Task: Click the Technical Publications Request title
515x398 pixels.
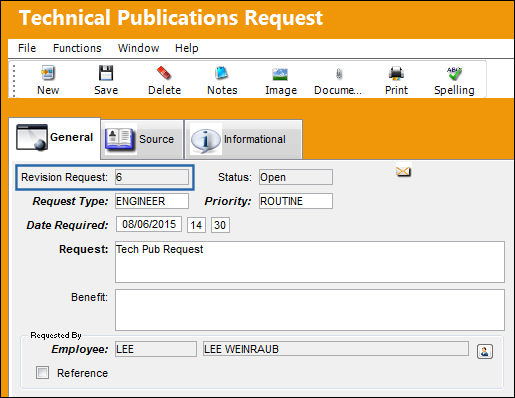Action: coord(171,18)
